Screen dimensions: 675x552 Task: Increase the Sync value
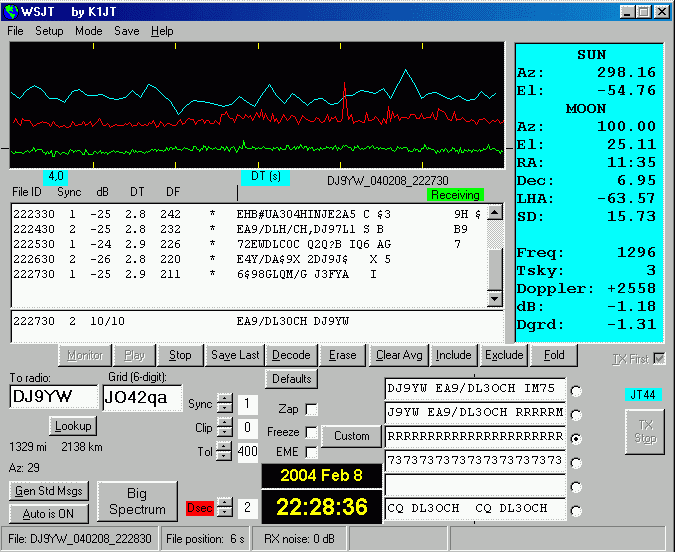click(x=224, y=399)
